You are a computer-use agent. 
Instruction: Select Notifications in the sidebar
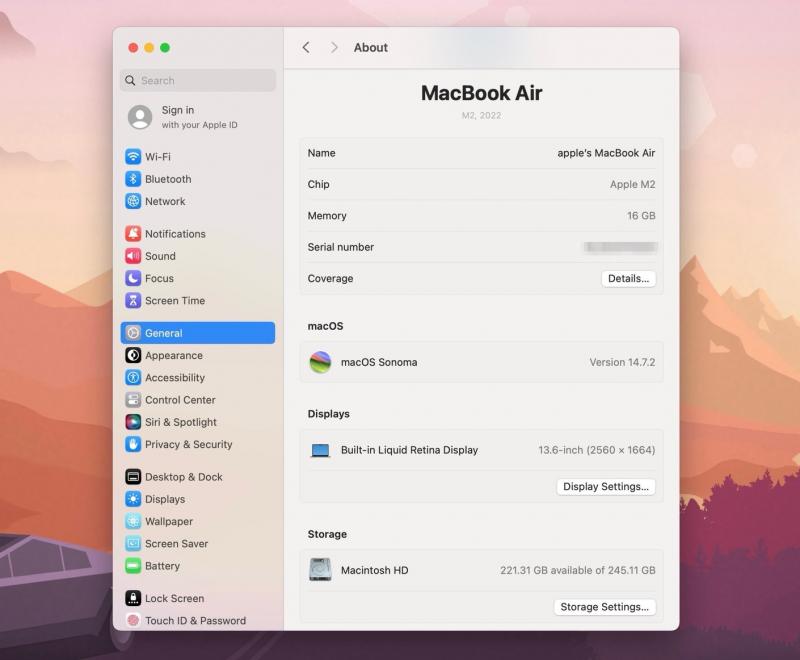click(198, 234)
